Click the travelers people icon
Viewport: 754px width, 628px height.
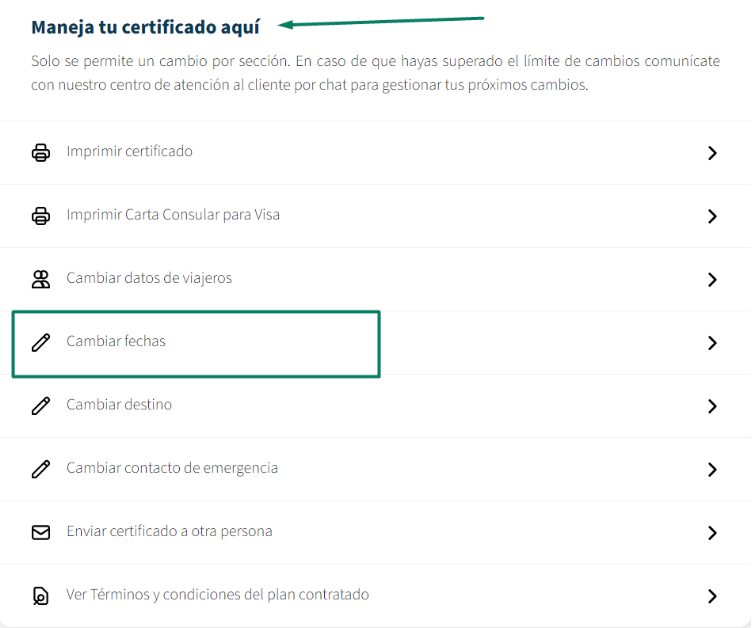[41, 279]
